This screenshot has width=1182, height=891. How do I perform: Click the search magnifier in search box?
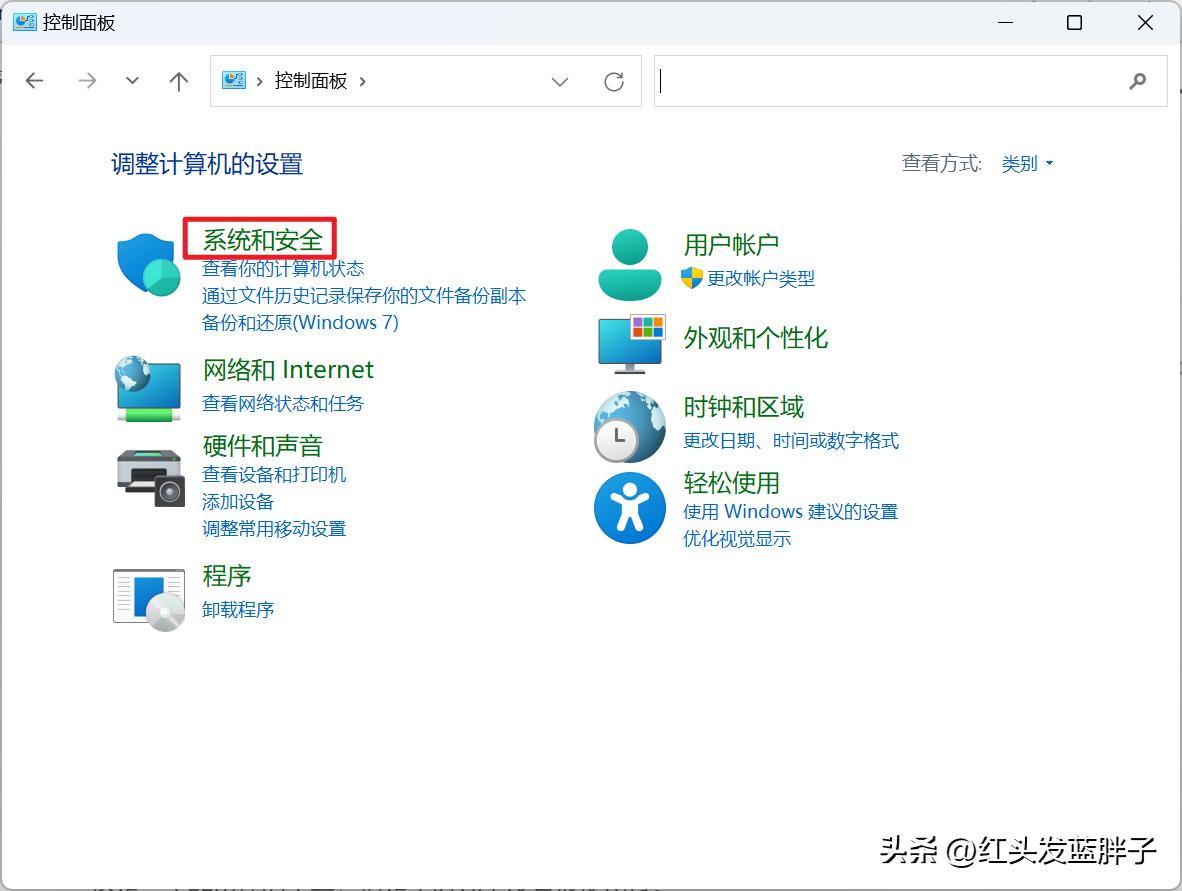(1139, 81)
